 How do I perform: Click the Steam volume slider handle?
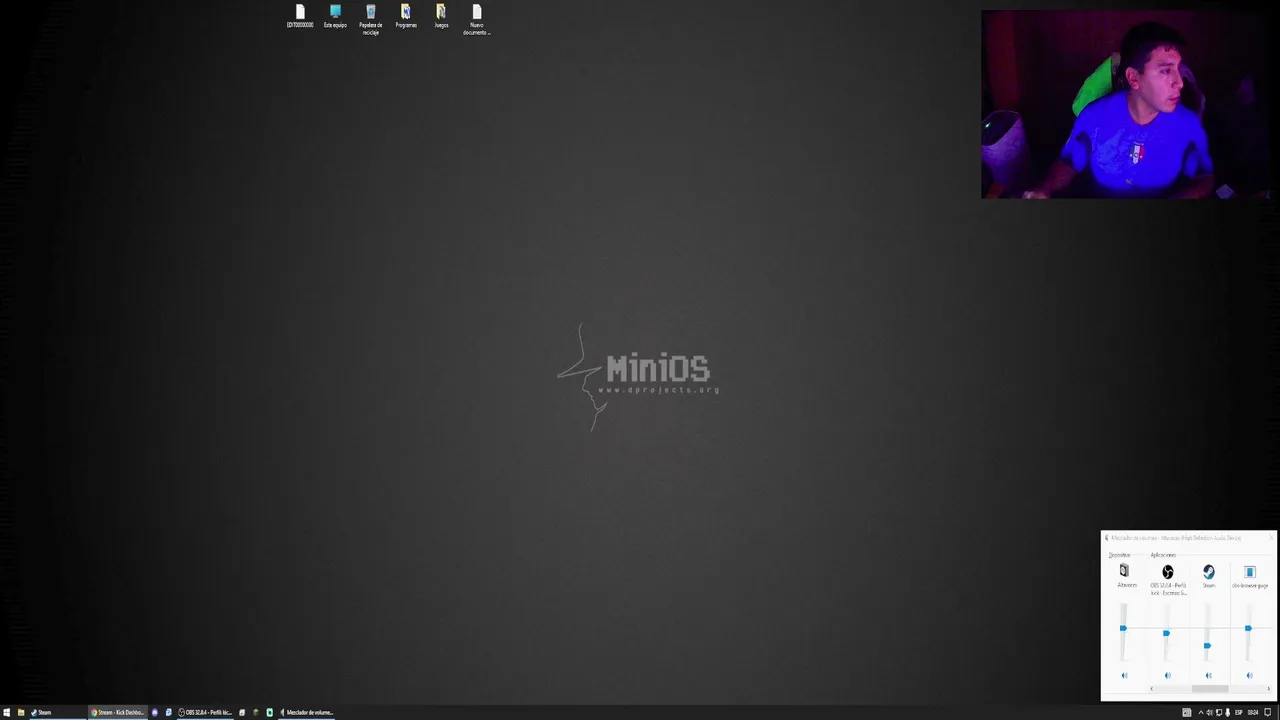click(x=1207, y=646)
